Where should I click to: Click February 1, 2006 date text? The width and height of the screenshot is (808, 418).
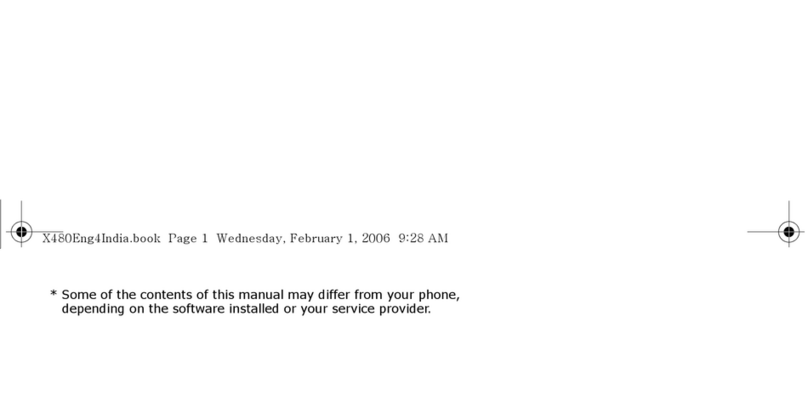click(x=340, y=238)
